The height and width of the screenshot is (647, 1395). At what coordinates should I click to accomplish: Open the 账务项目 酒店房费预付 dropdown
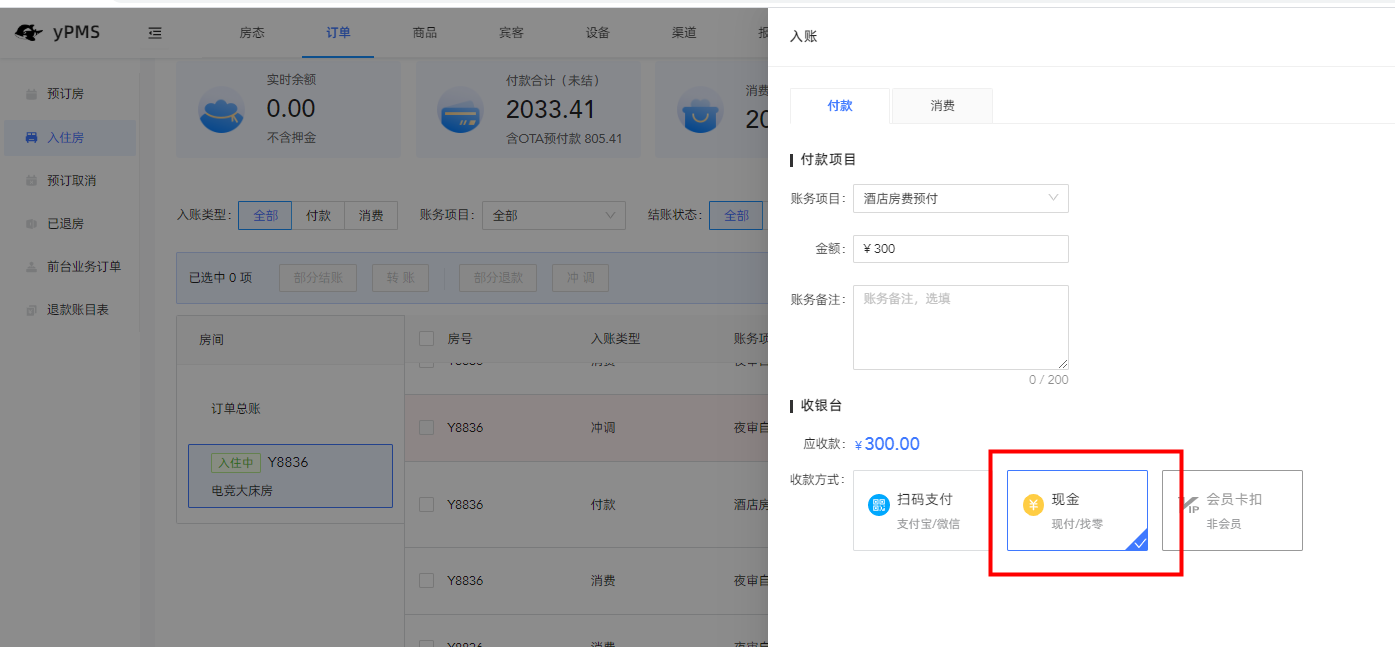[x=961, y=198]
